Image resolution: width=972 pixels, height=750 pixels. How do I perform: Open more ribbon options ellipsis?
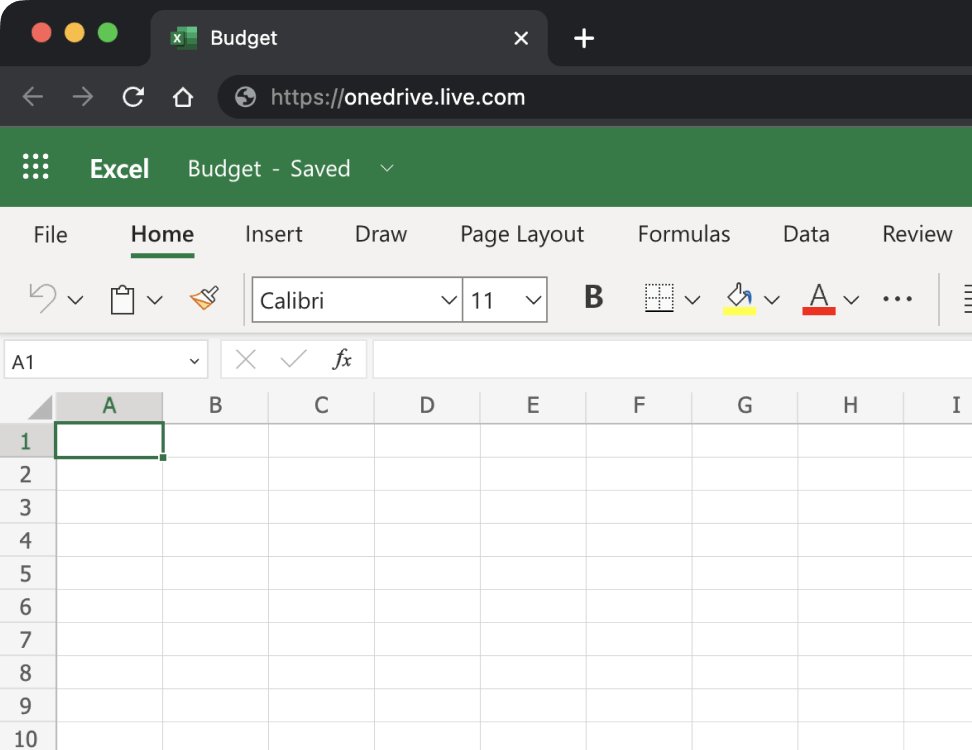pos(897,299)
